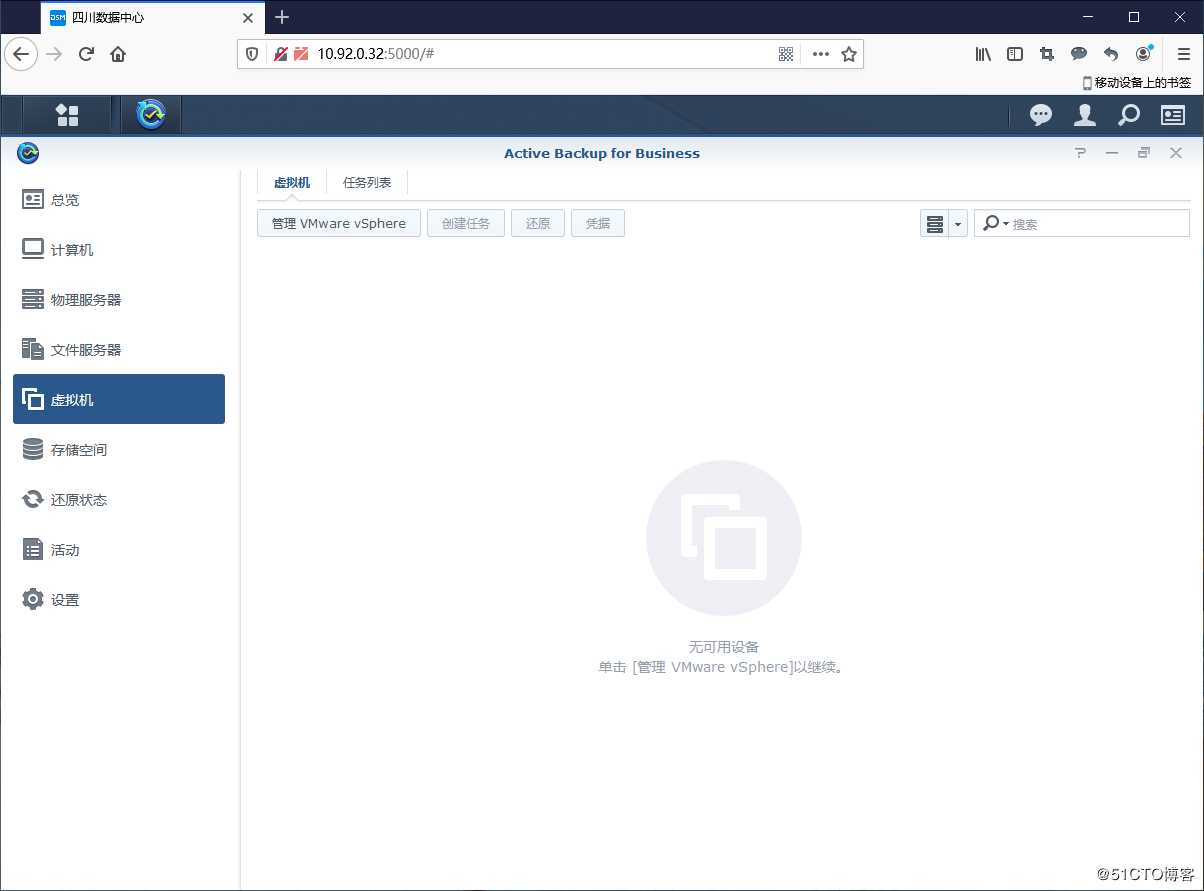This screenshot has width=1204, height=891.
Task: Maximize the Active Backup for Business window
Action: click(1144, 153)
